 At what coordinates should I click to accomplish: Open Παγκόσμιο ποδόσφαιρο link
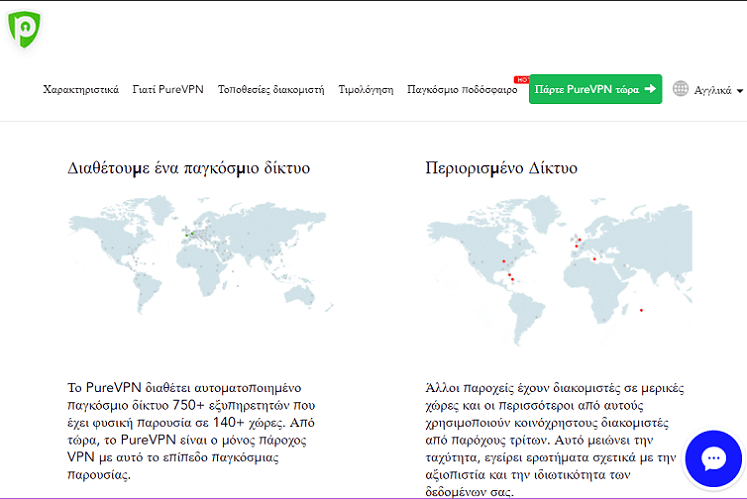click(462, 90)
